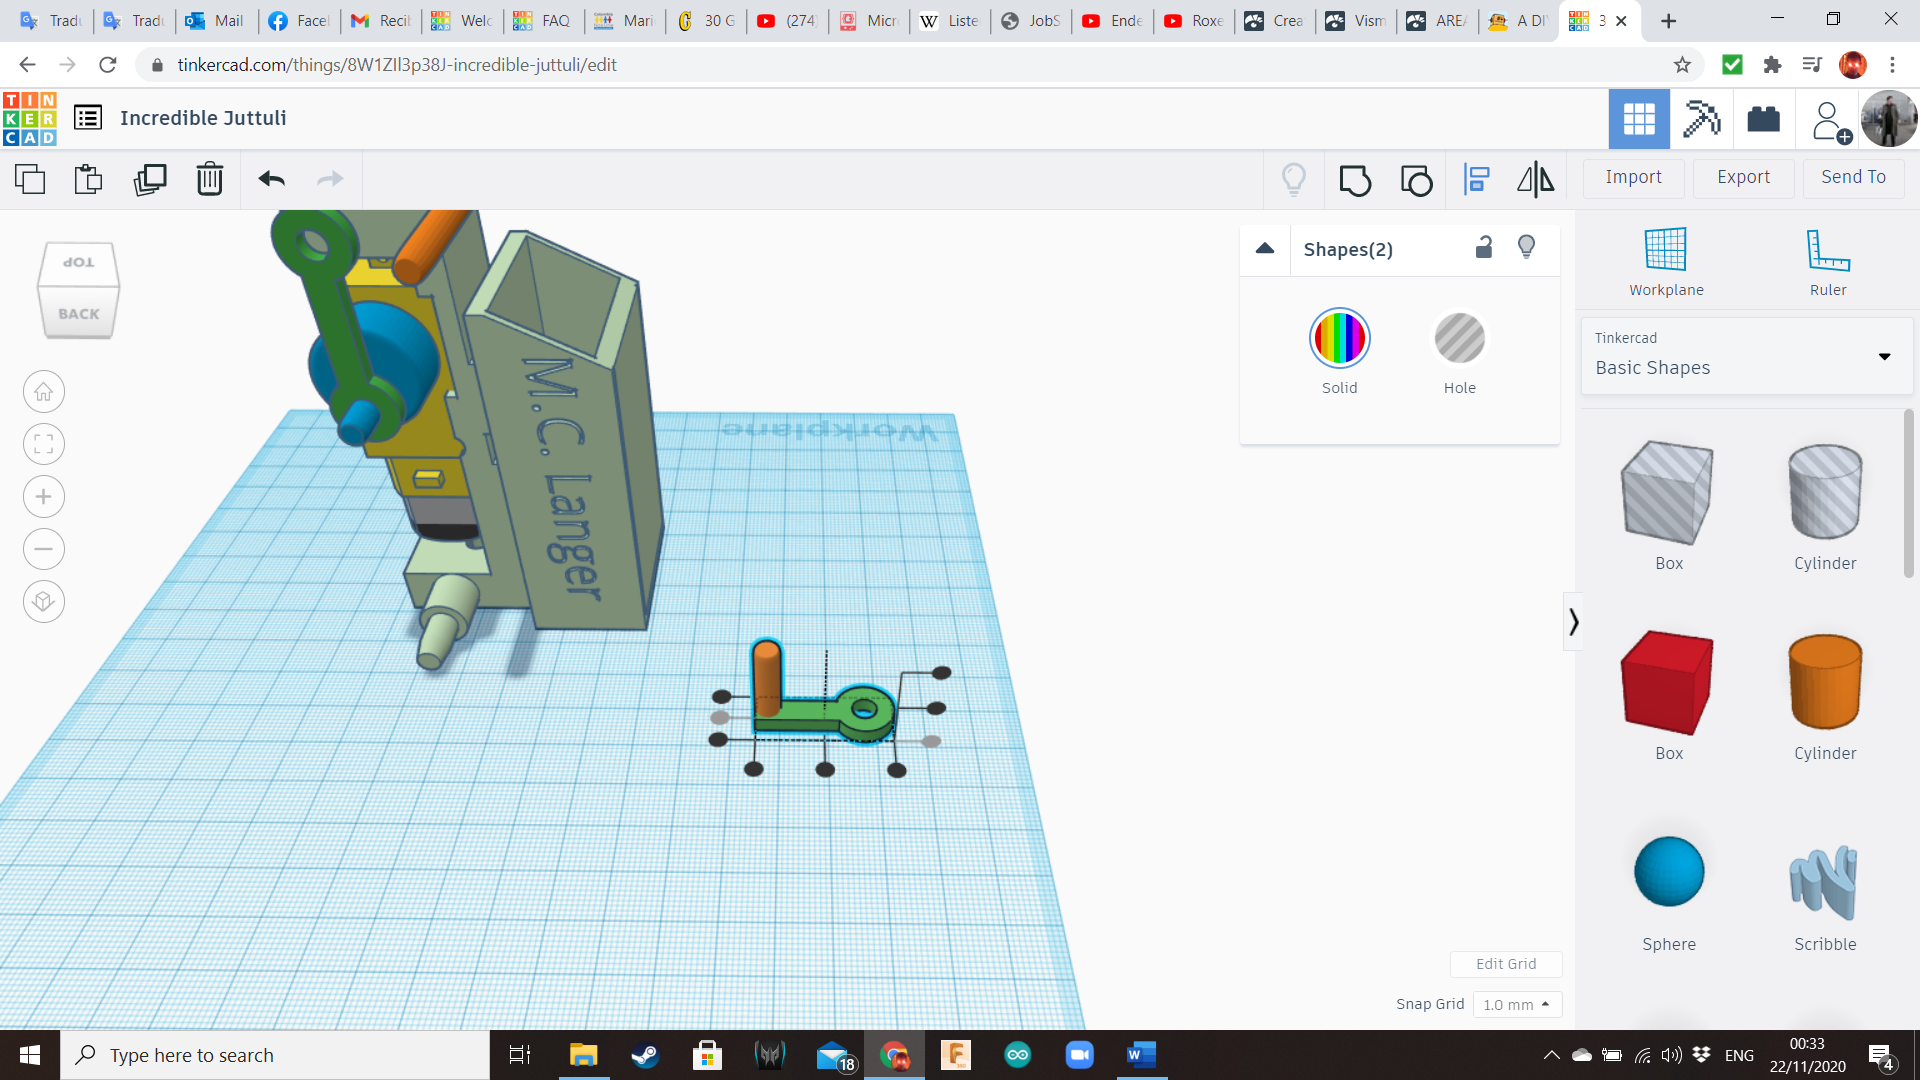This screenshot has height=1080, width=1920.
Task: Collapse the Shapes(2) inspector panel
Action: [1265, 249]
